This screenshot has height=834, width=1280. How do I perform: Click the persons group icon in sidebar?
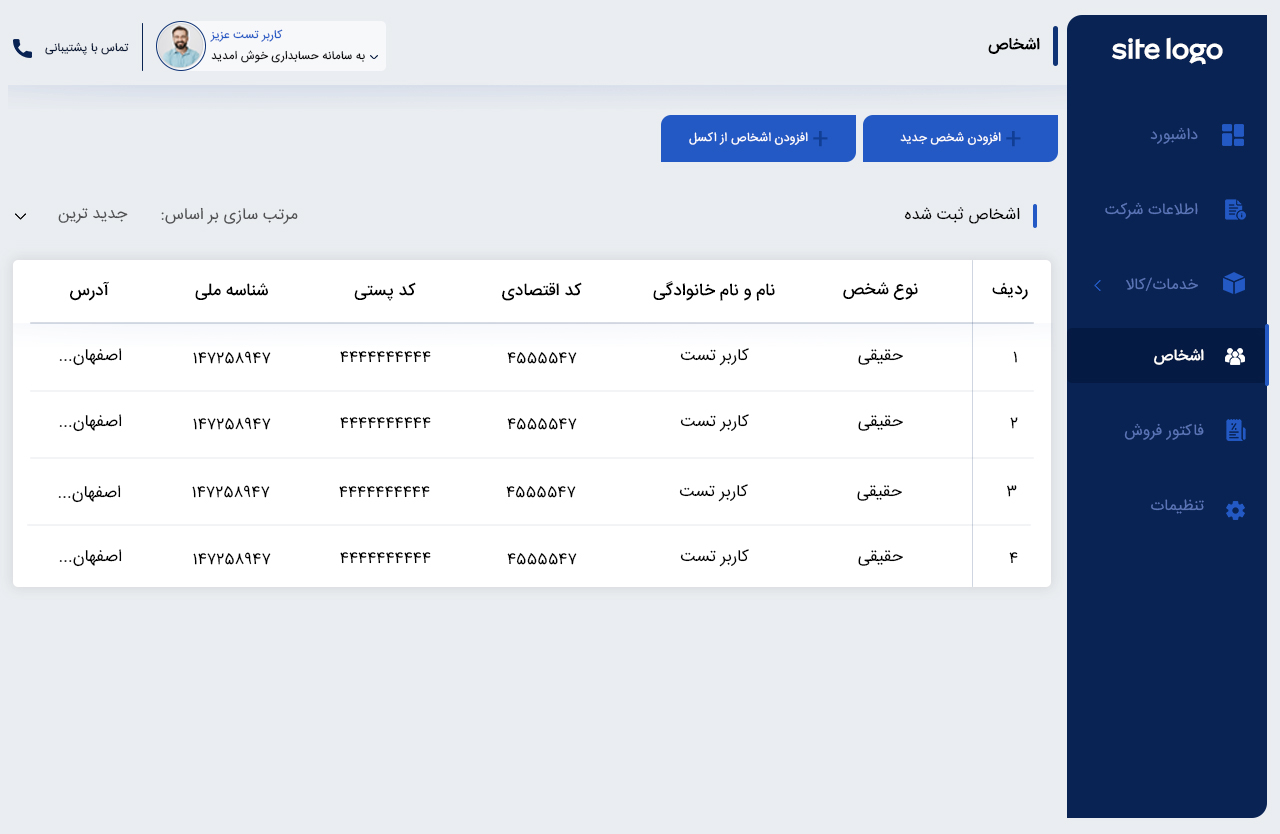coord(1235,356)
